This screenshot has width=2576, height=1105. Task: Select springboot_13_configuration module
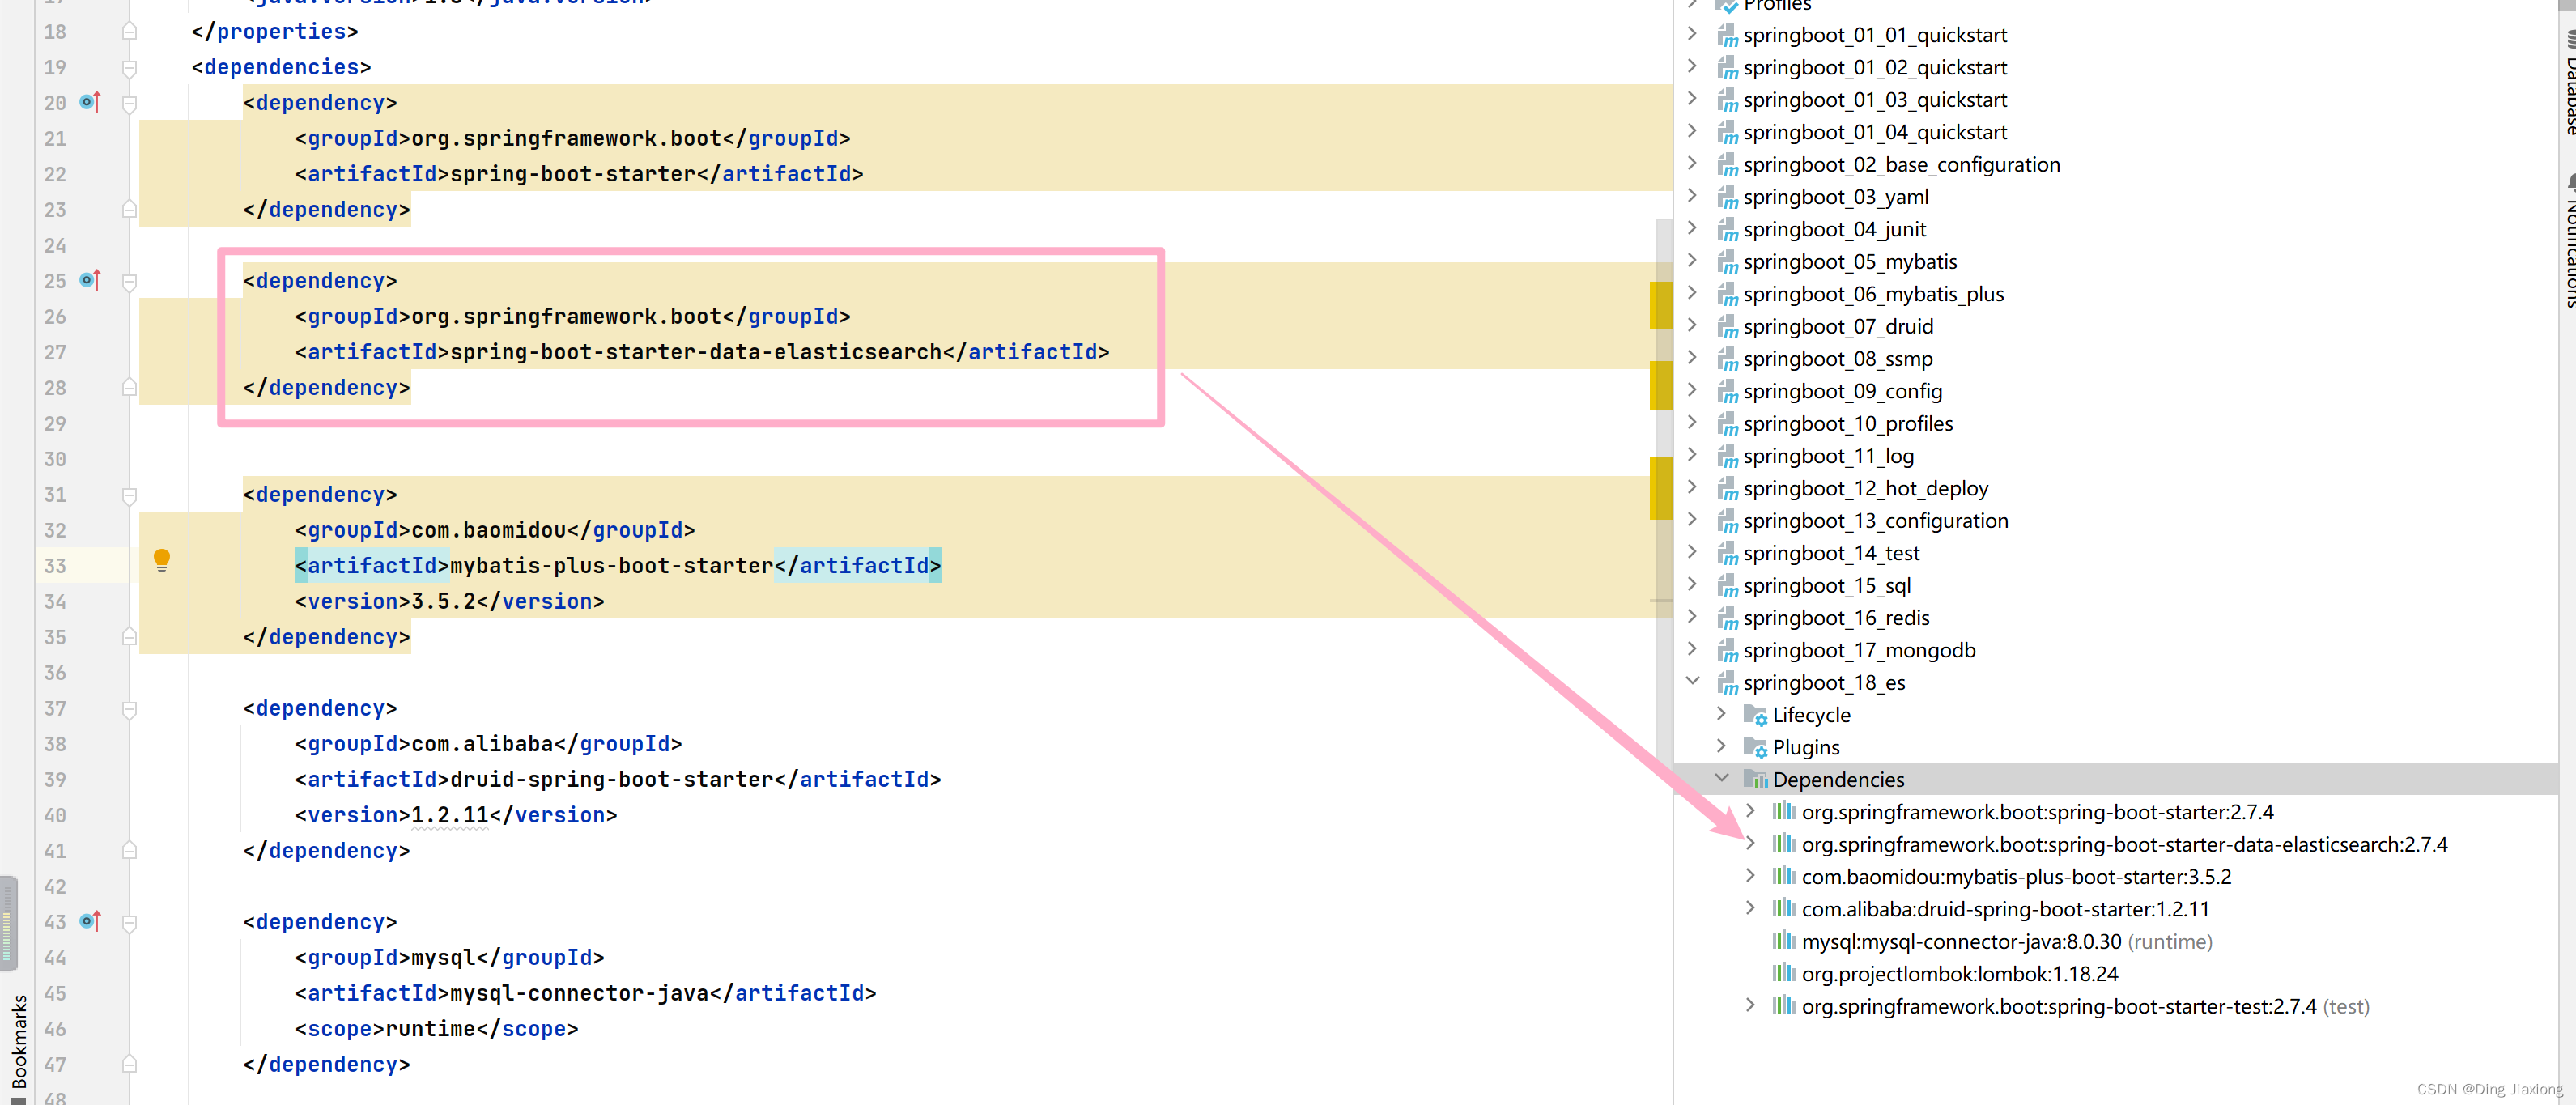coord(1875,521)
